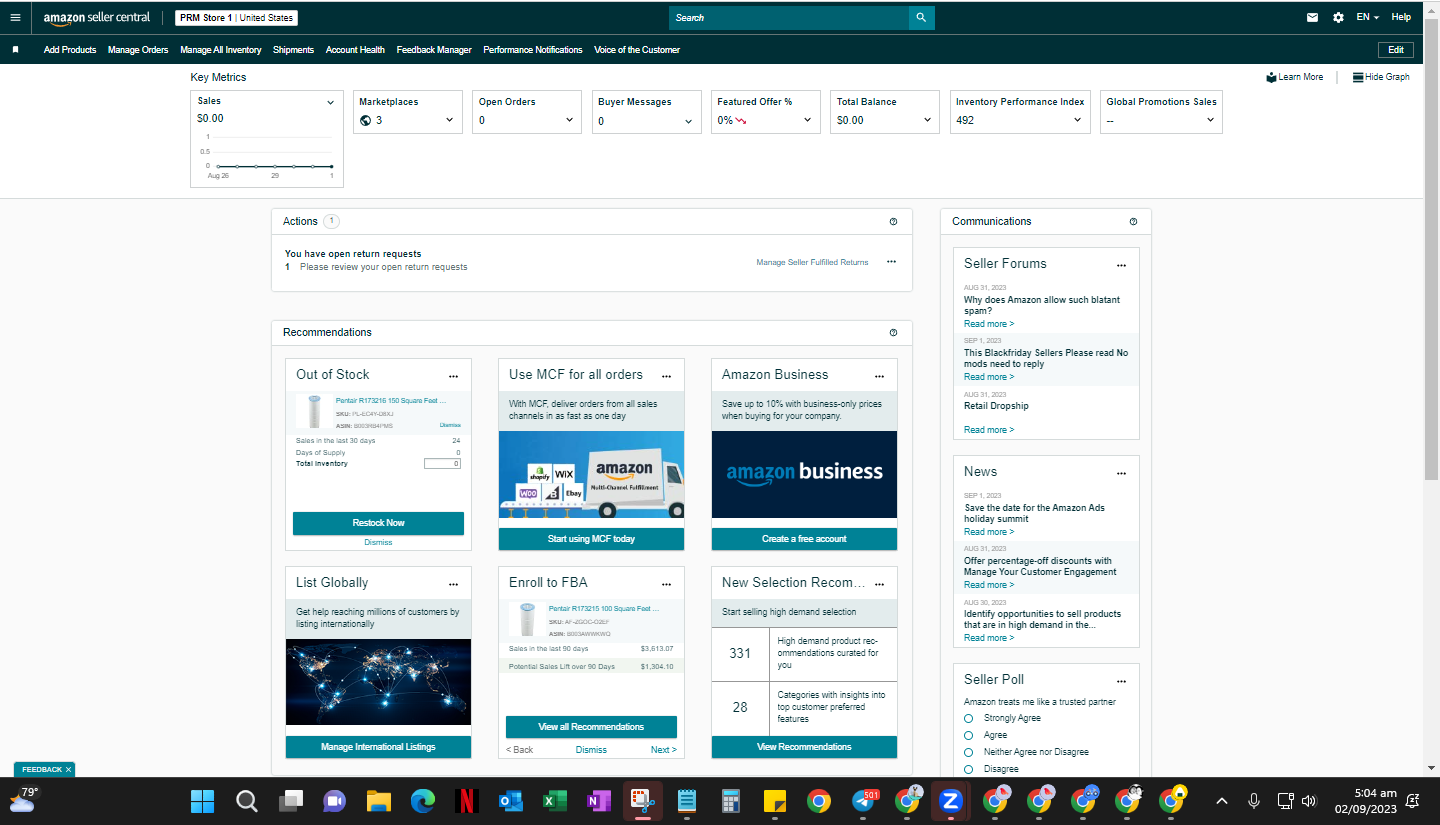
Task: Open Telegram from the taskbar
Action: [863, 801]
